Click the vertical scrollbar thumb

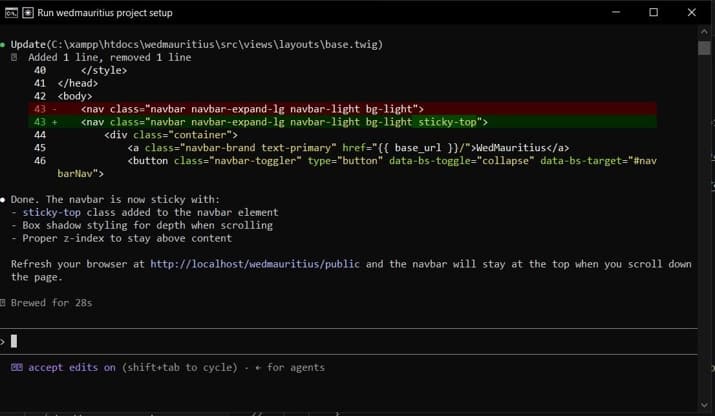point(704,48)
